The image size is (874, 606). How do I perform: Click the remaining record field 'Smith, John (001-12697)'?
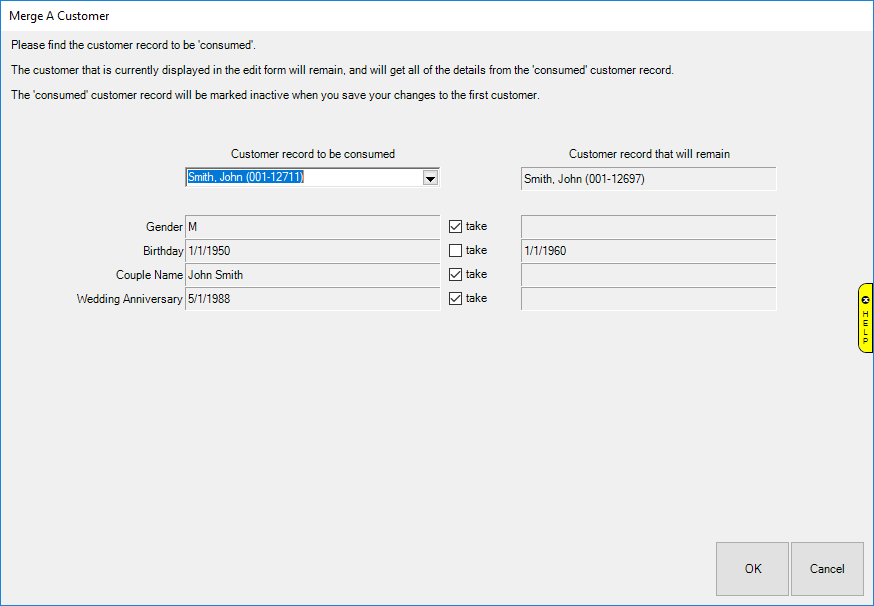[648, 179]
